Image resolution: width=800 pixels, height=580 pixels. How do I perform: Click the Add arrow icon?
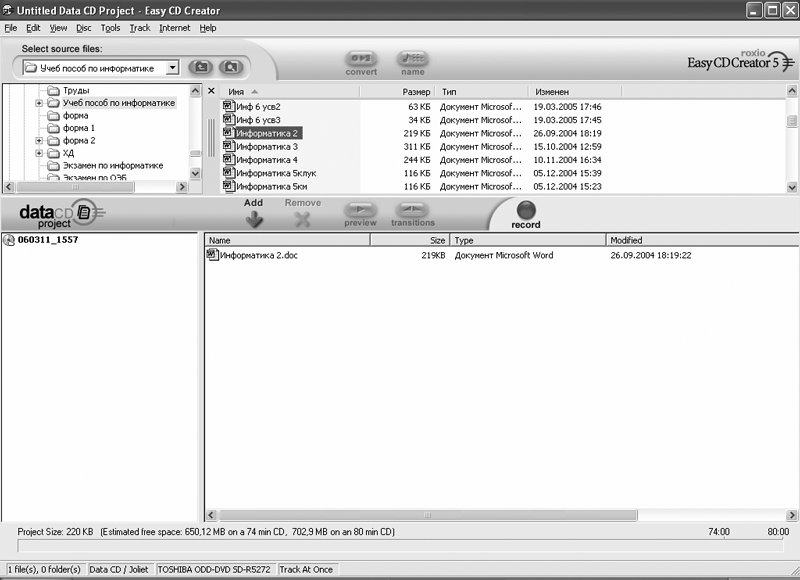254,219
